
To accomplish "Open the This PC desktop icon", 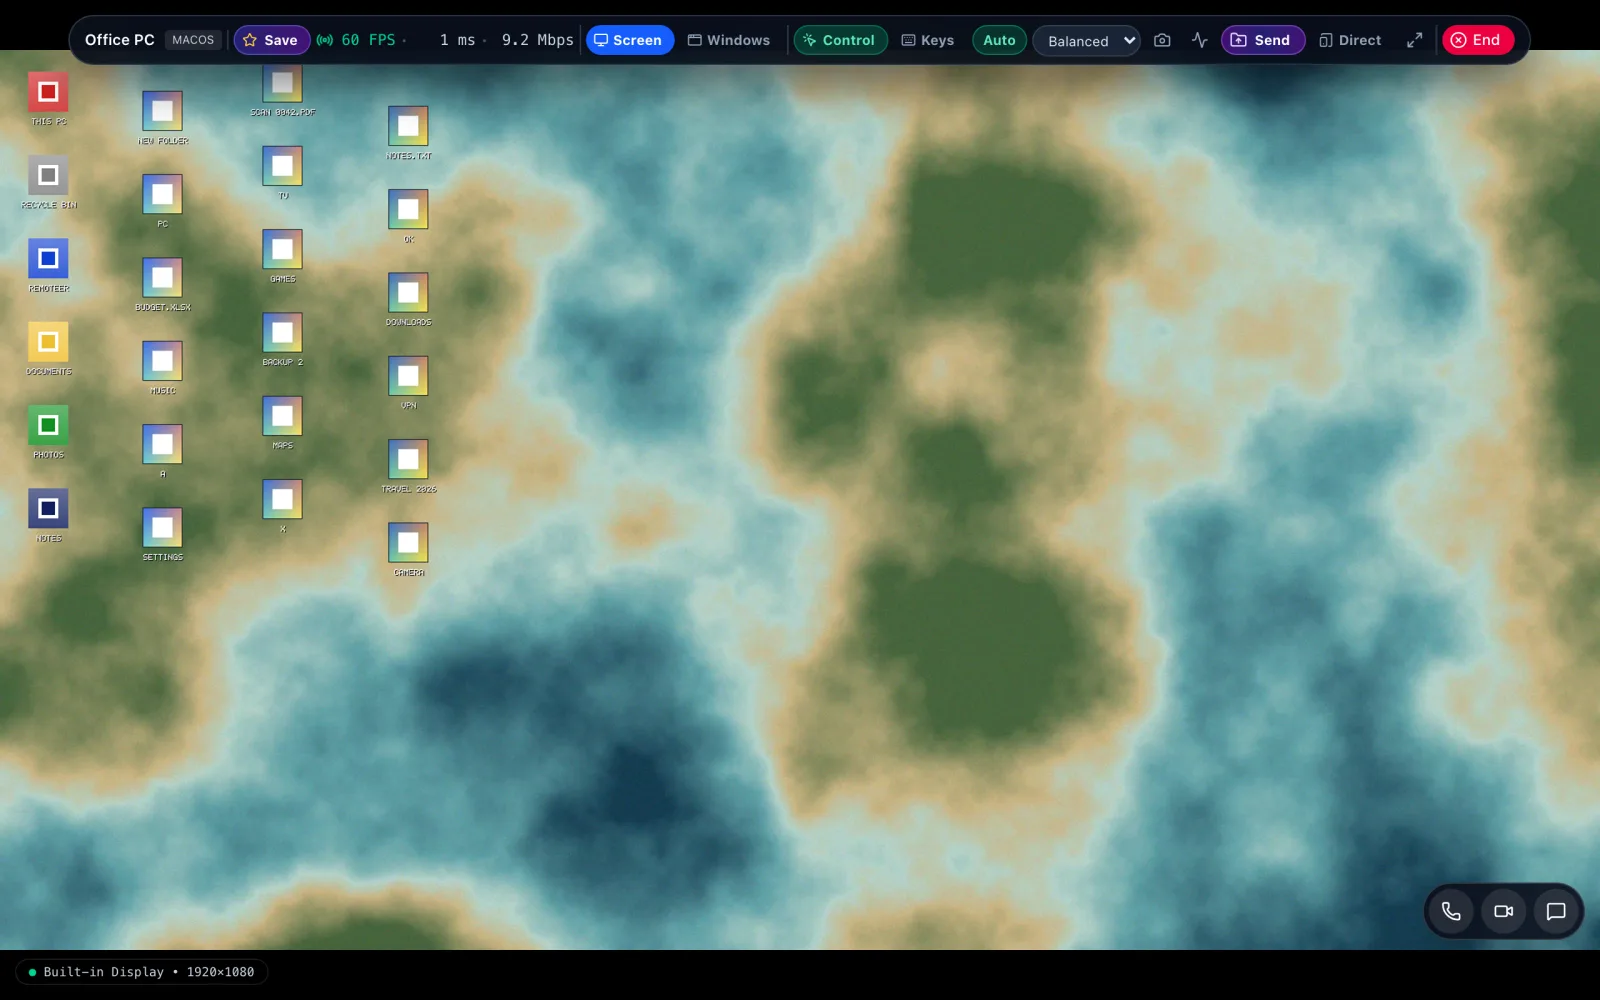I will coord(48,98).
